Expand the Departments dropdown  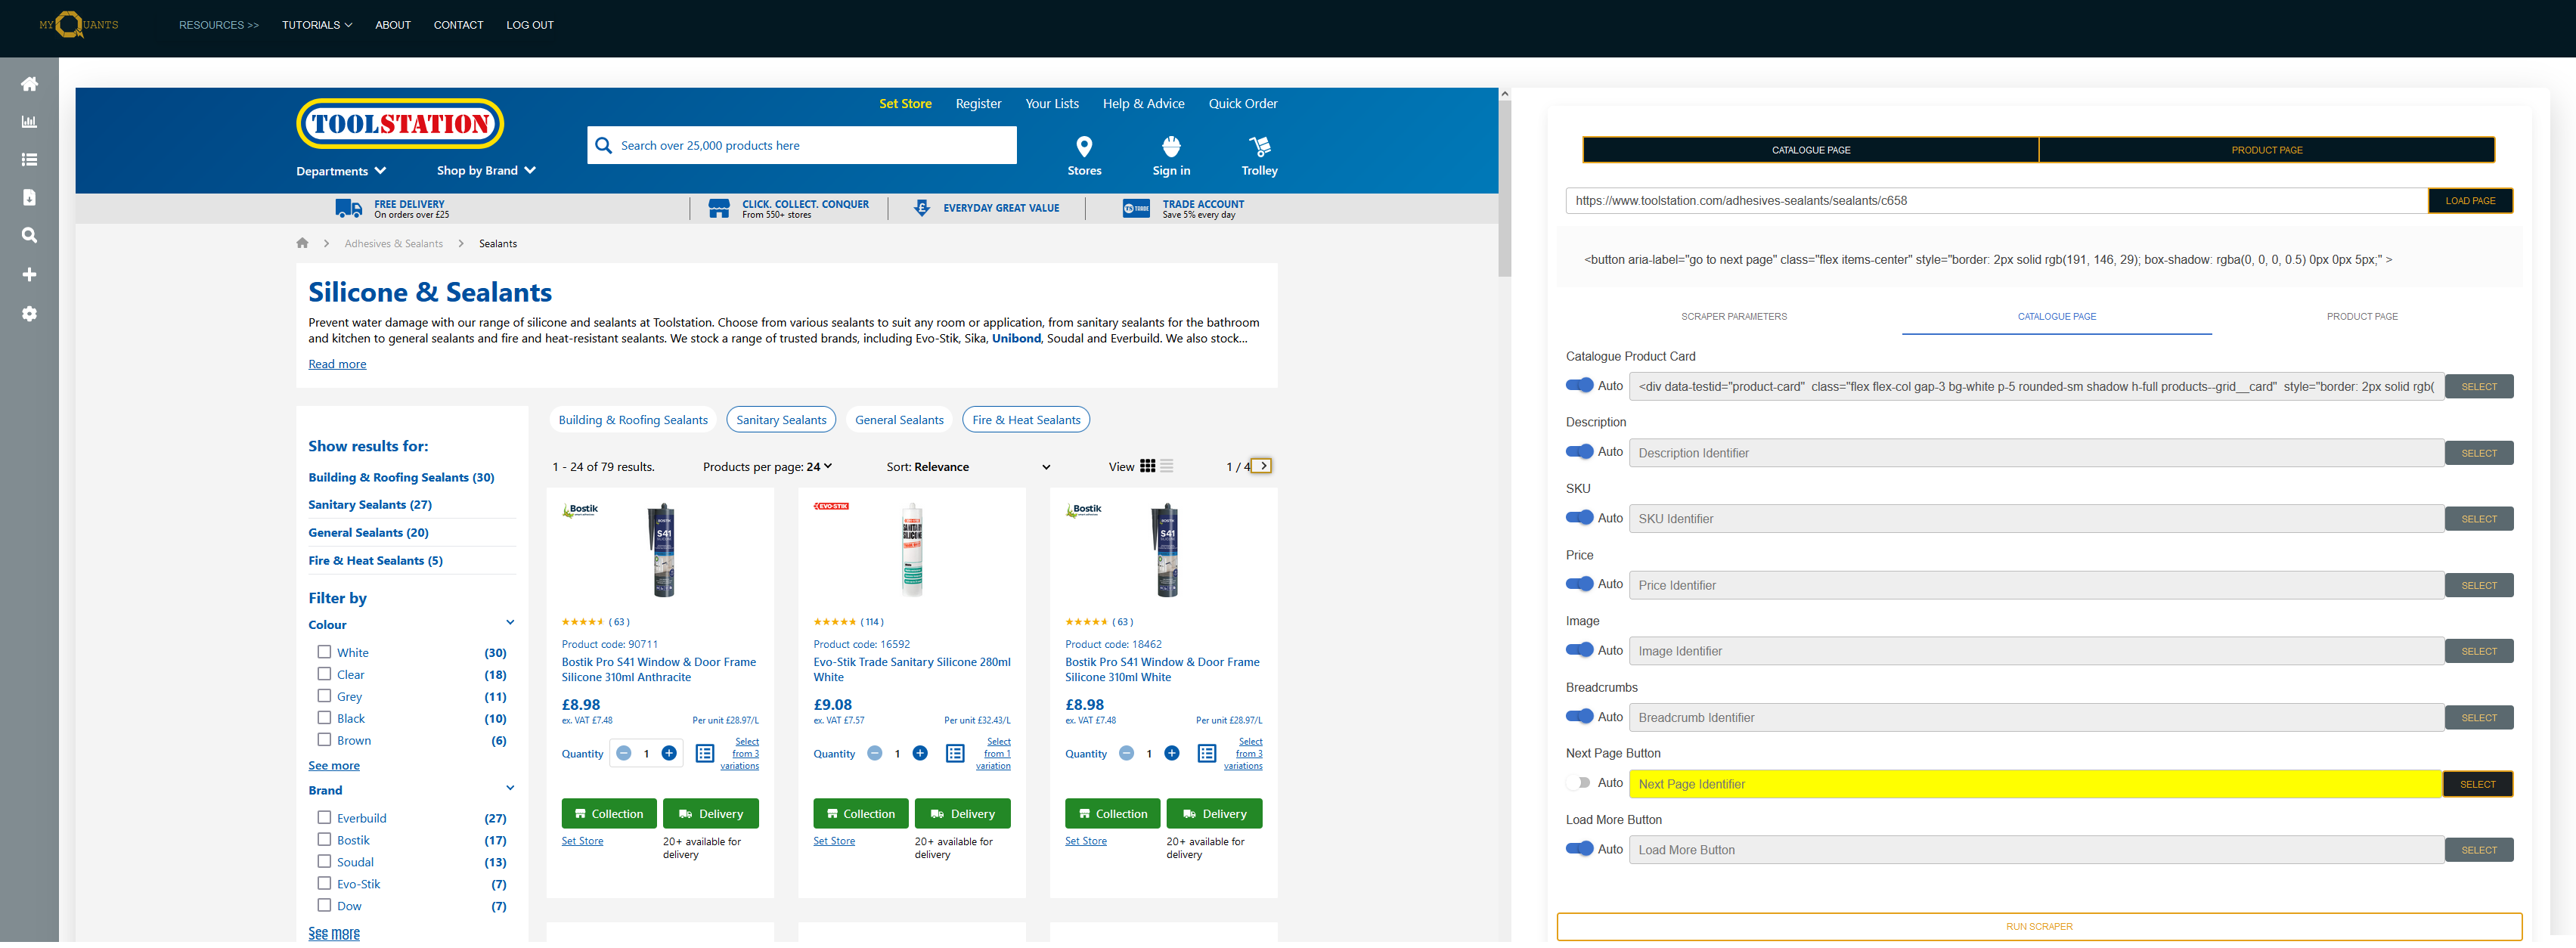[x=341, y=171]
